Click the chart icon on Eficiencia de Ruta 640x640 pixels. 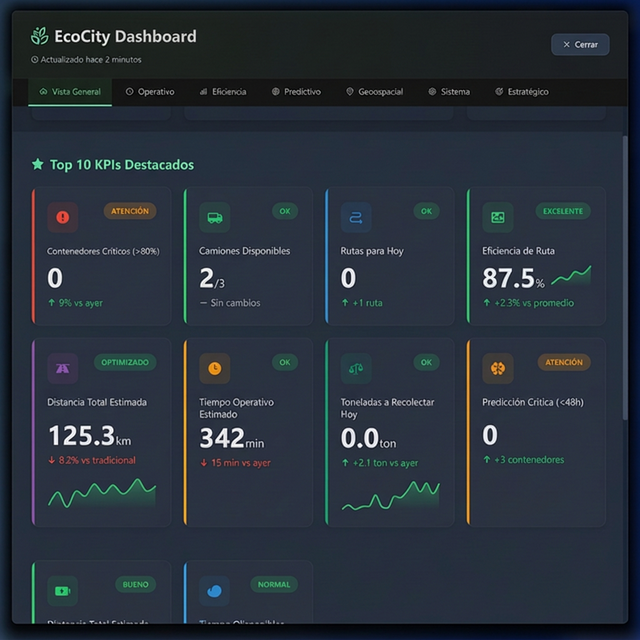click(x=498, y=217)
